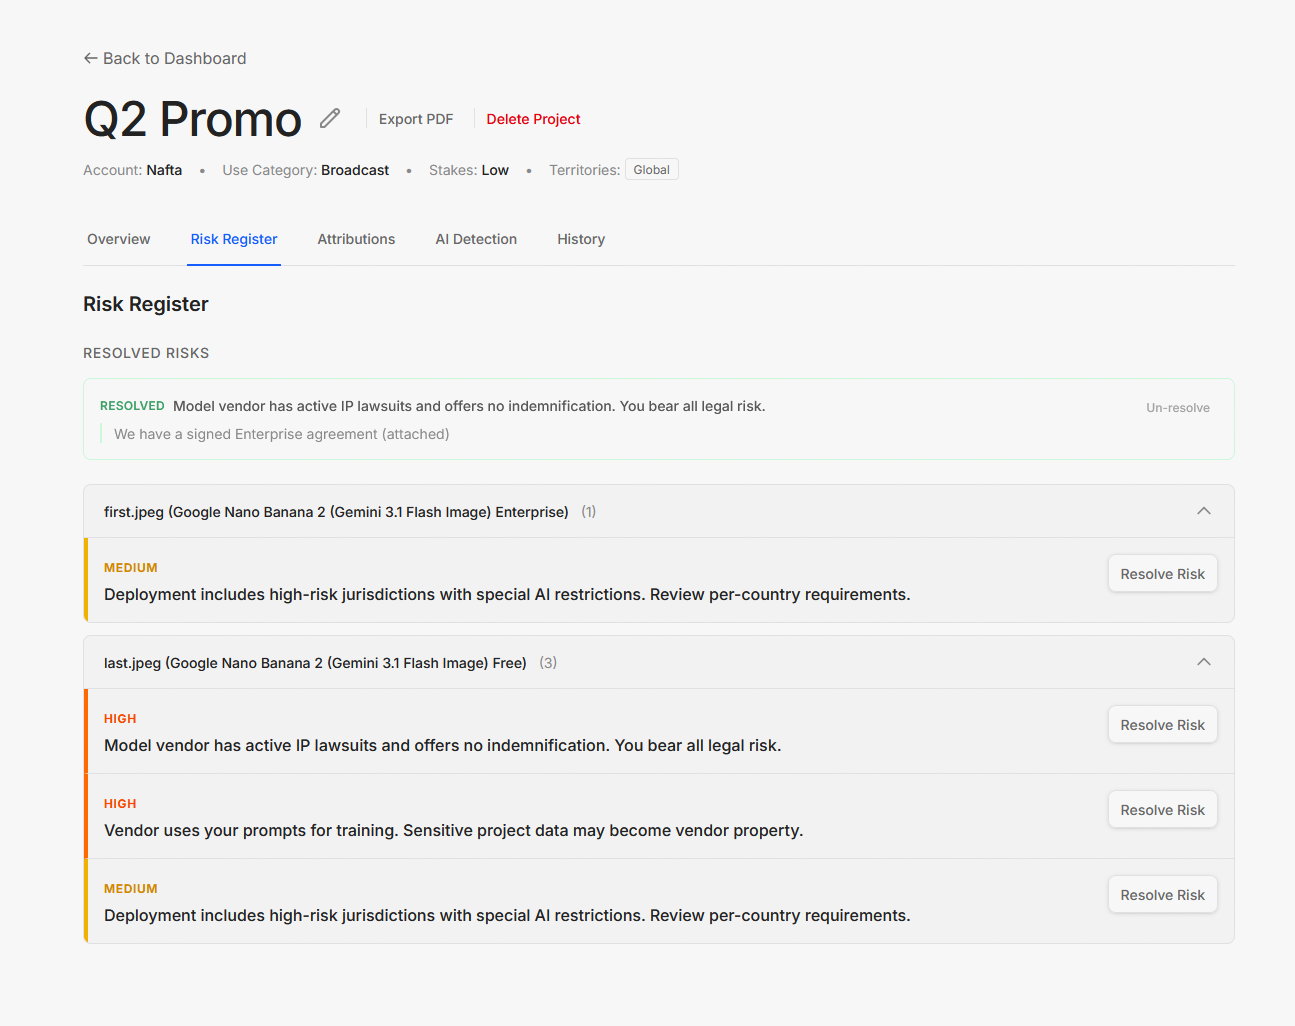This screenshot has height=1026, width=1295.
Task: Select the Risk Register tab
Action: [x=234, y=239]
